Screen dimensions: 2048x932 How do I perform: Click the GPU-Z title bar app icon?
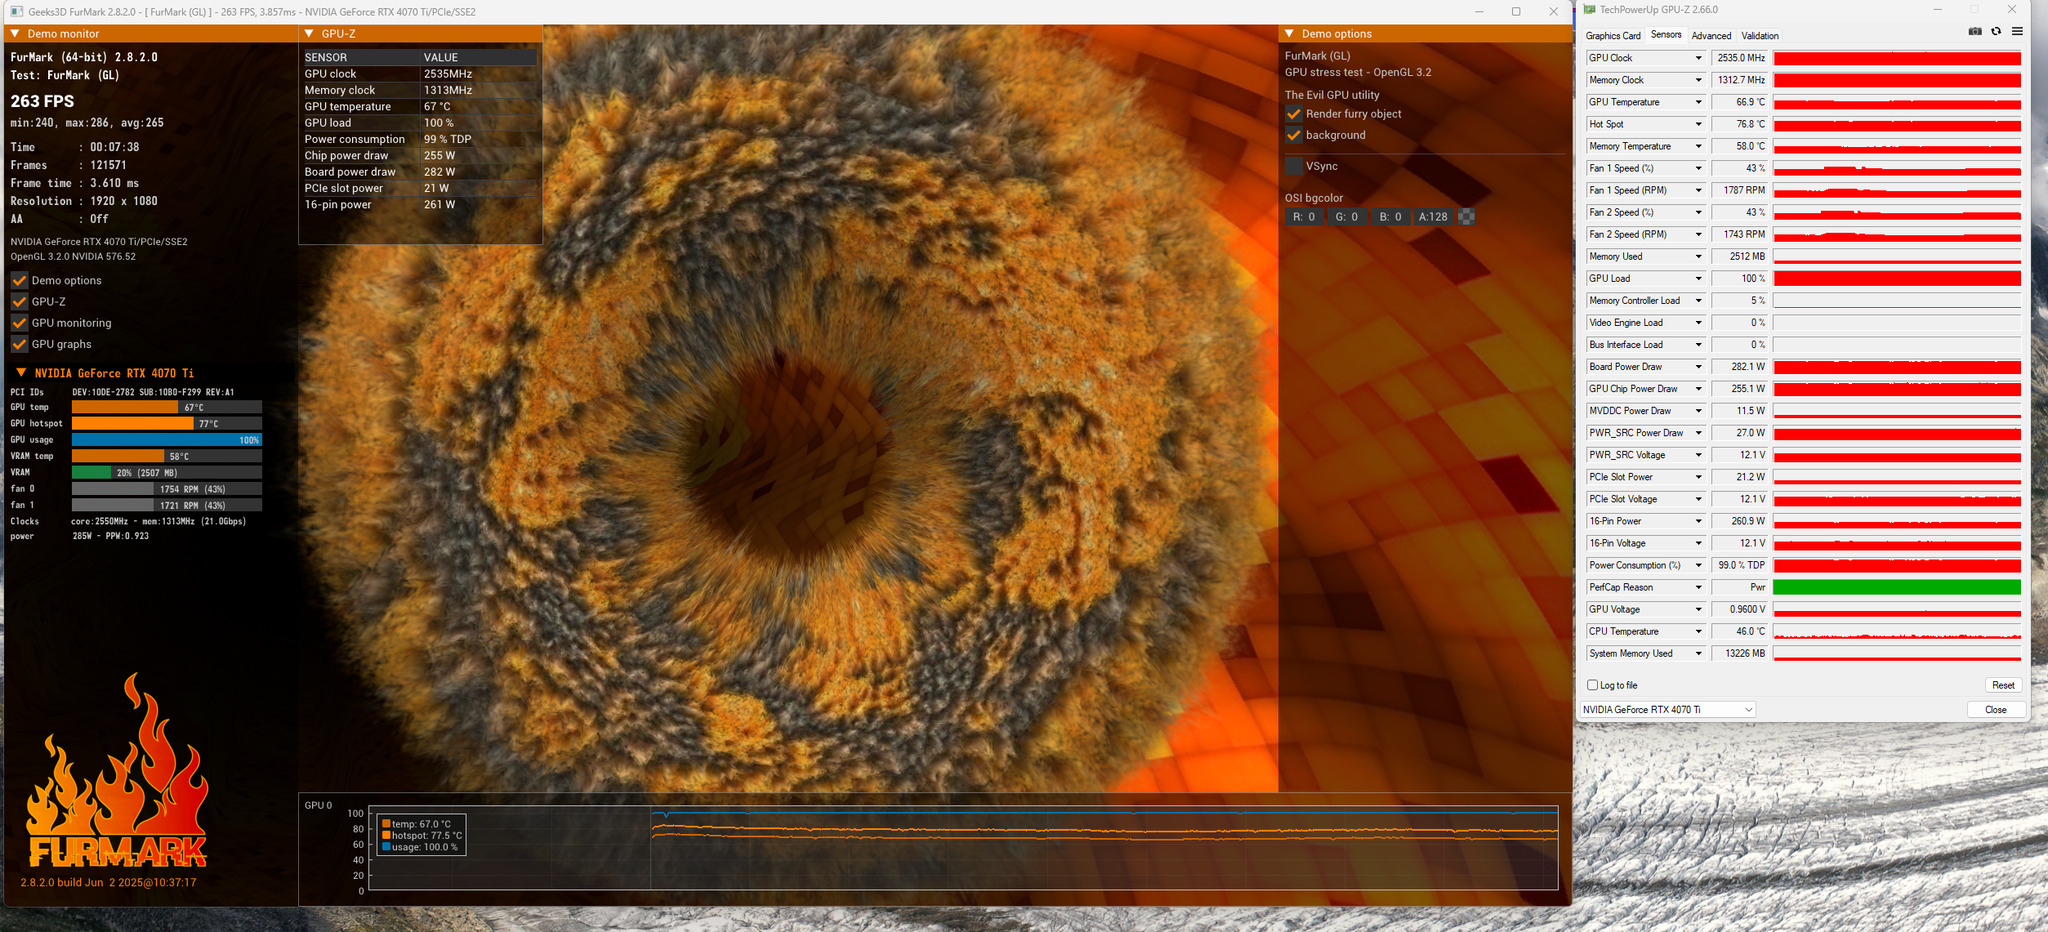coord(1589,10)
